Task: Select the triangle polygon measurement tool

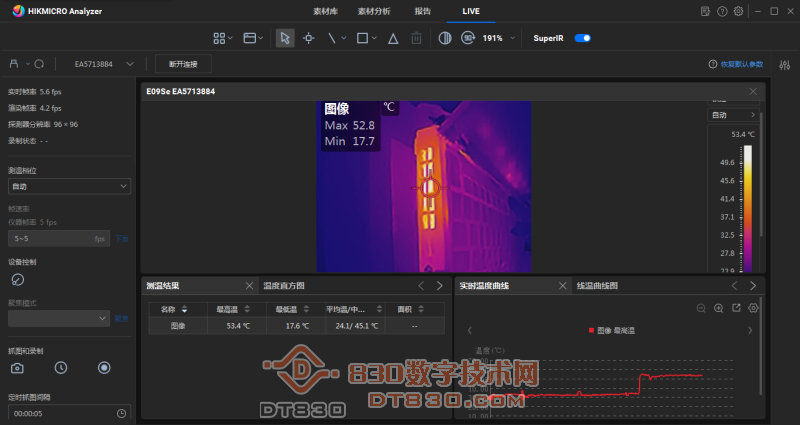Action: [x=392, y=38]
